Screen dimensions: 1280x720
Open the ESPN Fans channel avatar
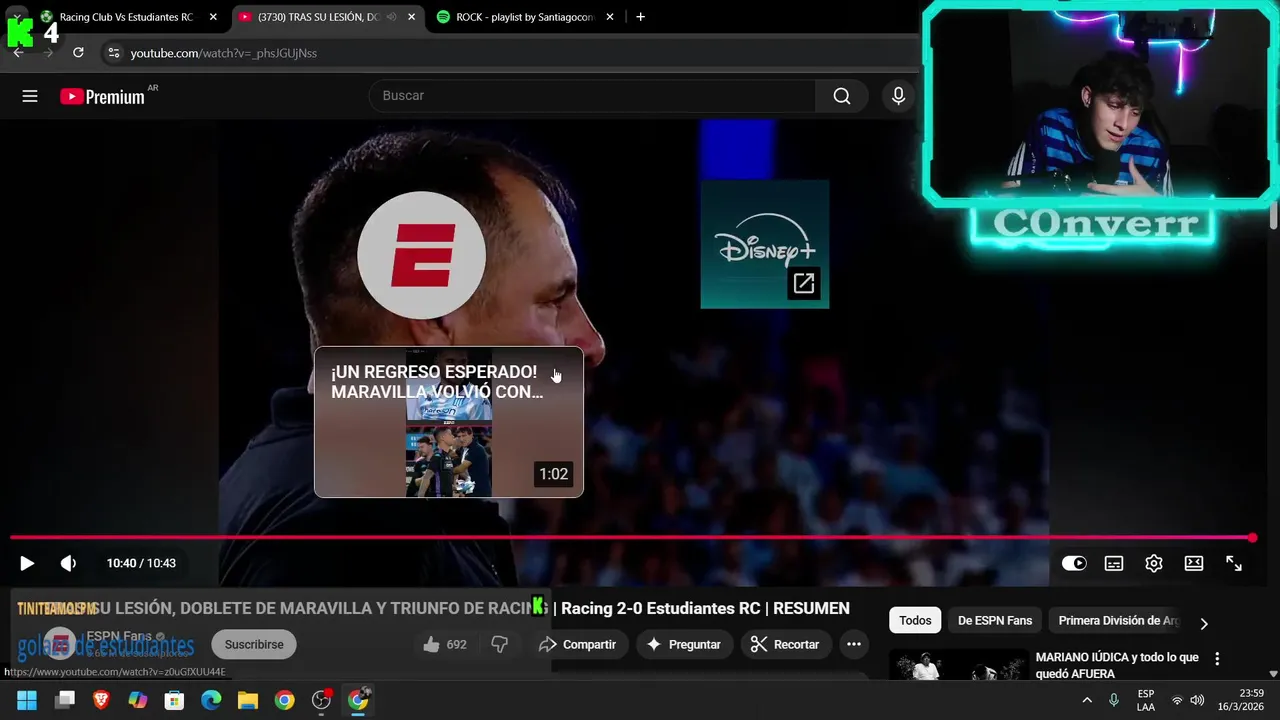tap(60, 644)
